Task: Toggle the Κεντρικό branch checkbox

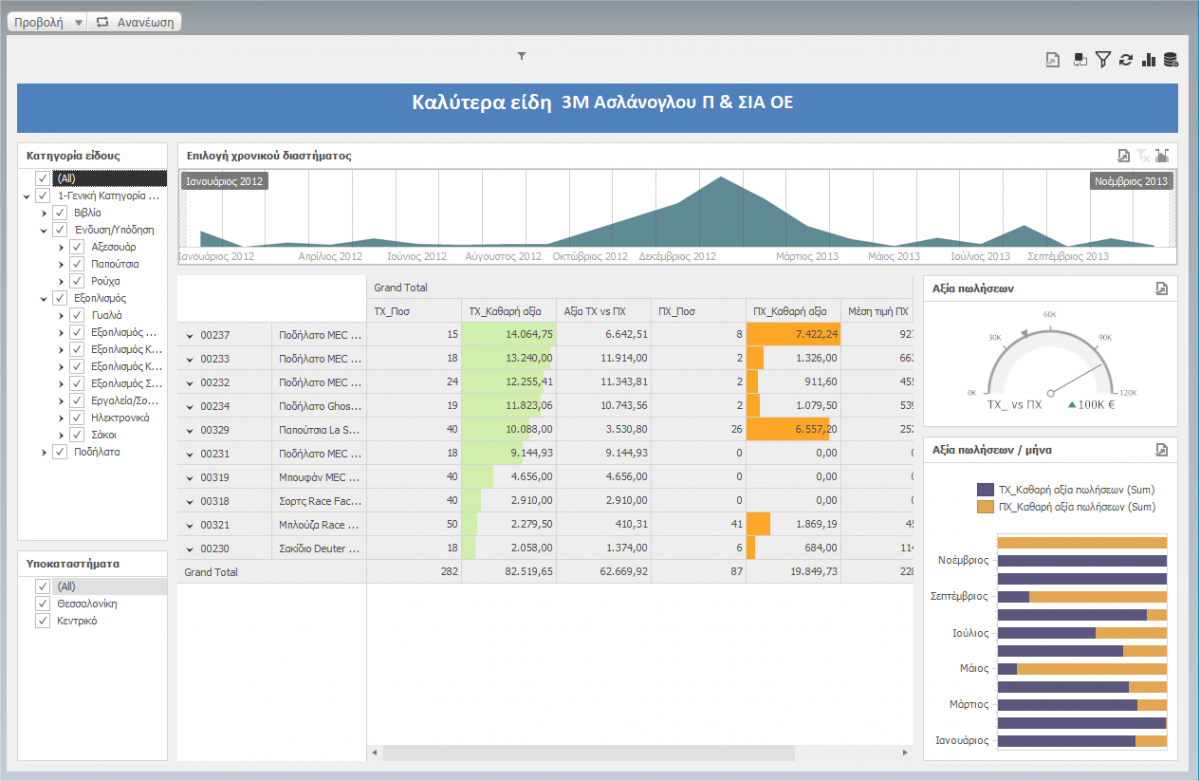Action: 42,621
